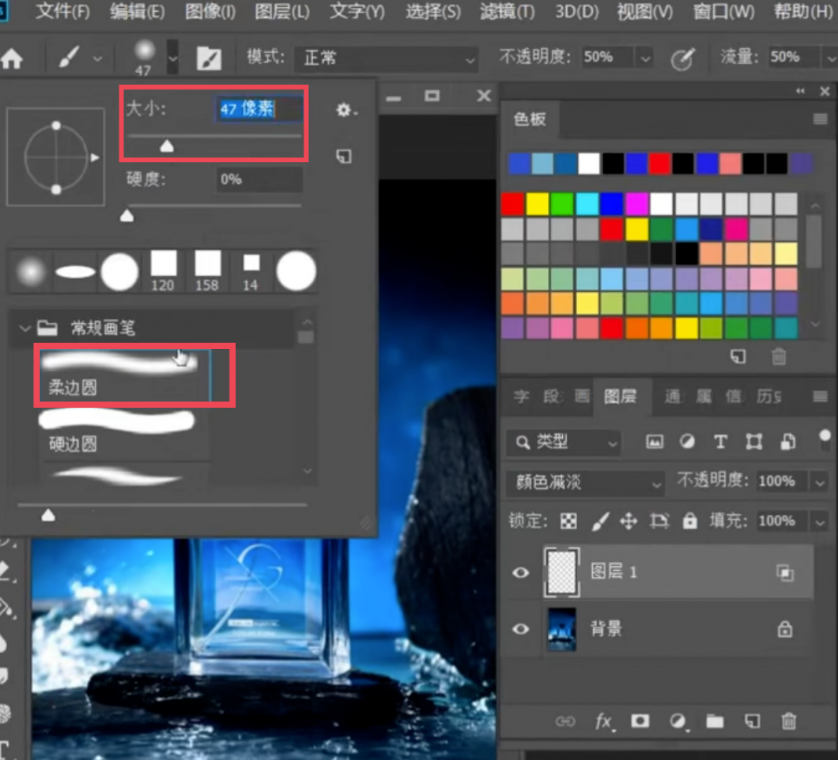The height and width of the screenshot is (760, 838).
Task: Toggle the brush settings panel icon
Action: 209,58
